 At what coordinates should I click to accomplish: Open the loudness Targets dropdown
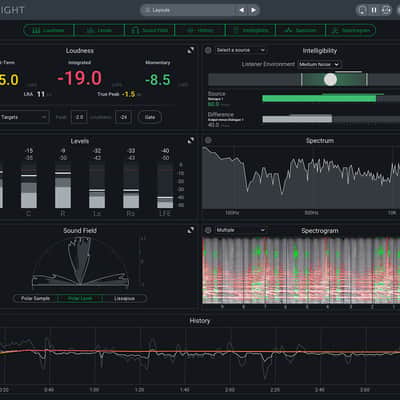click(x=24, y=117)
